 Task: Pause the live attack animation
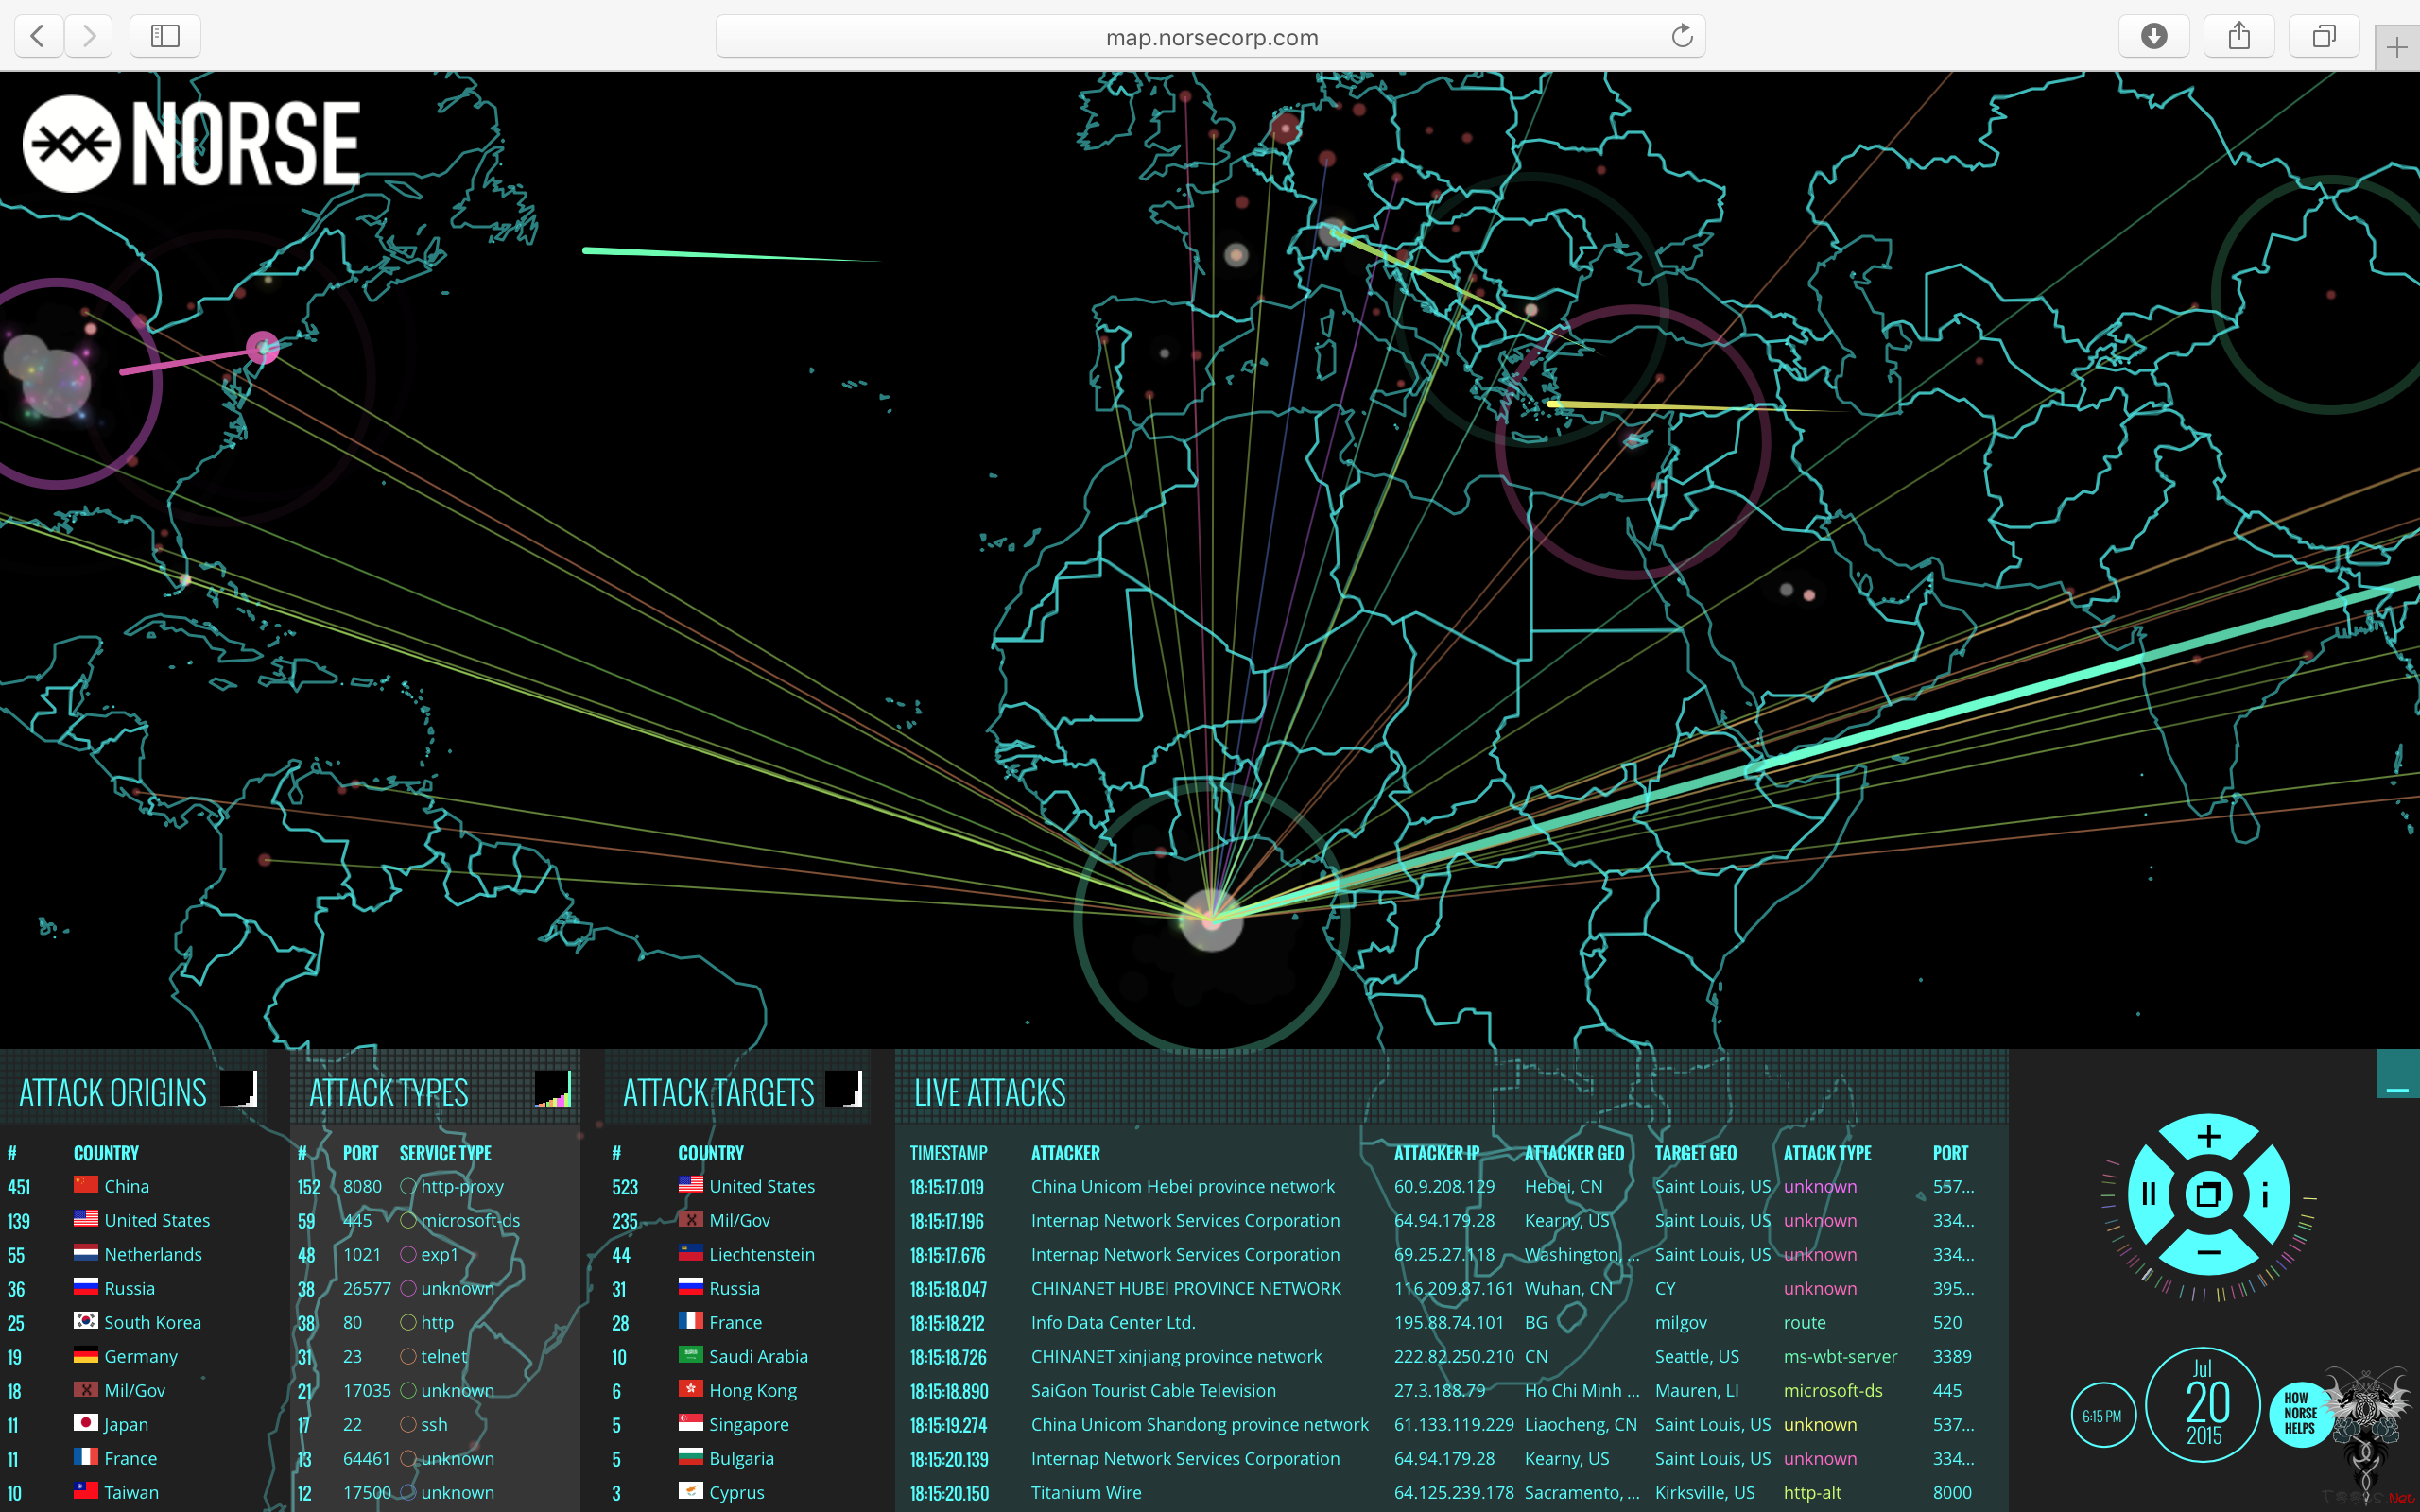[2149, 1194]
